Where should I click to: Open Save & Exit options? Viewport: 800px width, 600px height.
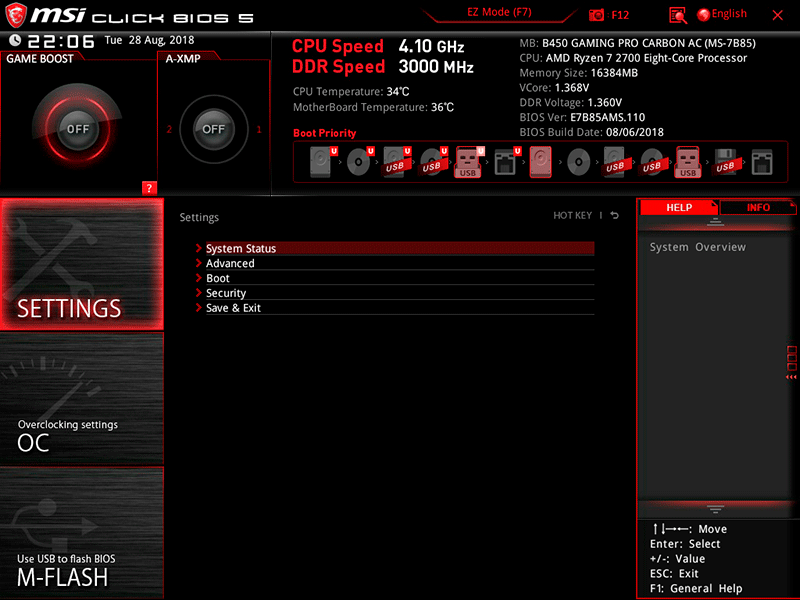(240, 308)
